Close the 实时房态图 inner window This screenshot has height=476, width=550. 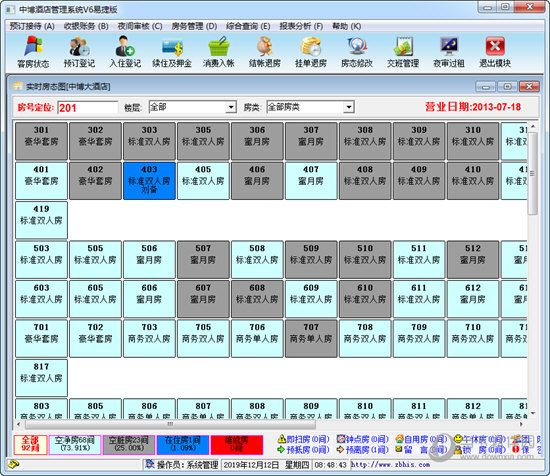click(529, 86)
